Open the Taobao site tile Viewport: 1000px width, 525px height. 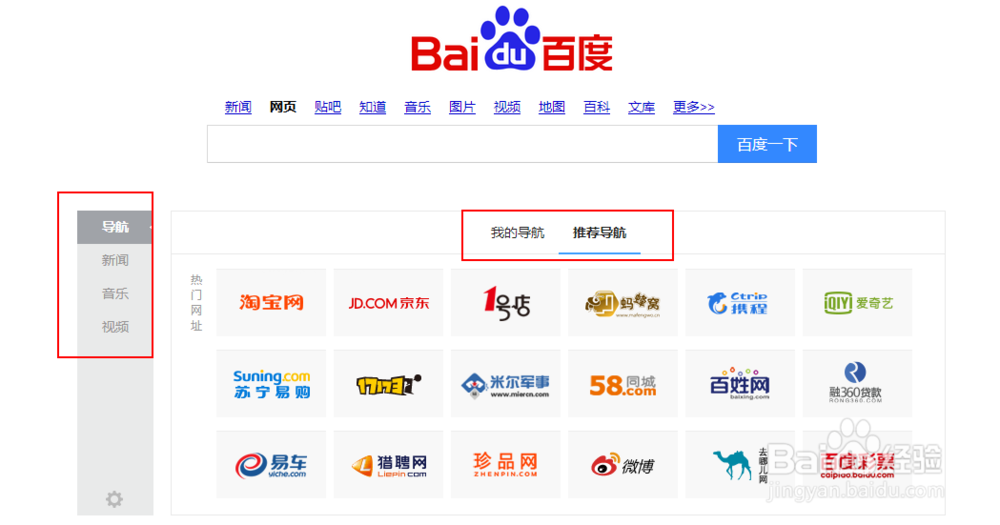pyautogui.click(x=271, y=302)
